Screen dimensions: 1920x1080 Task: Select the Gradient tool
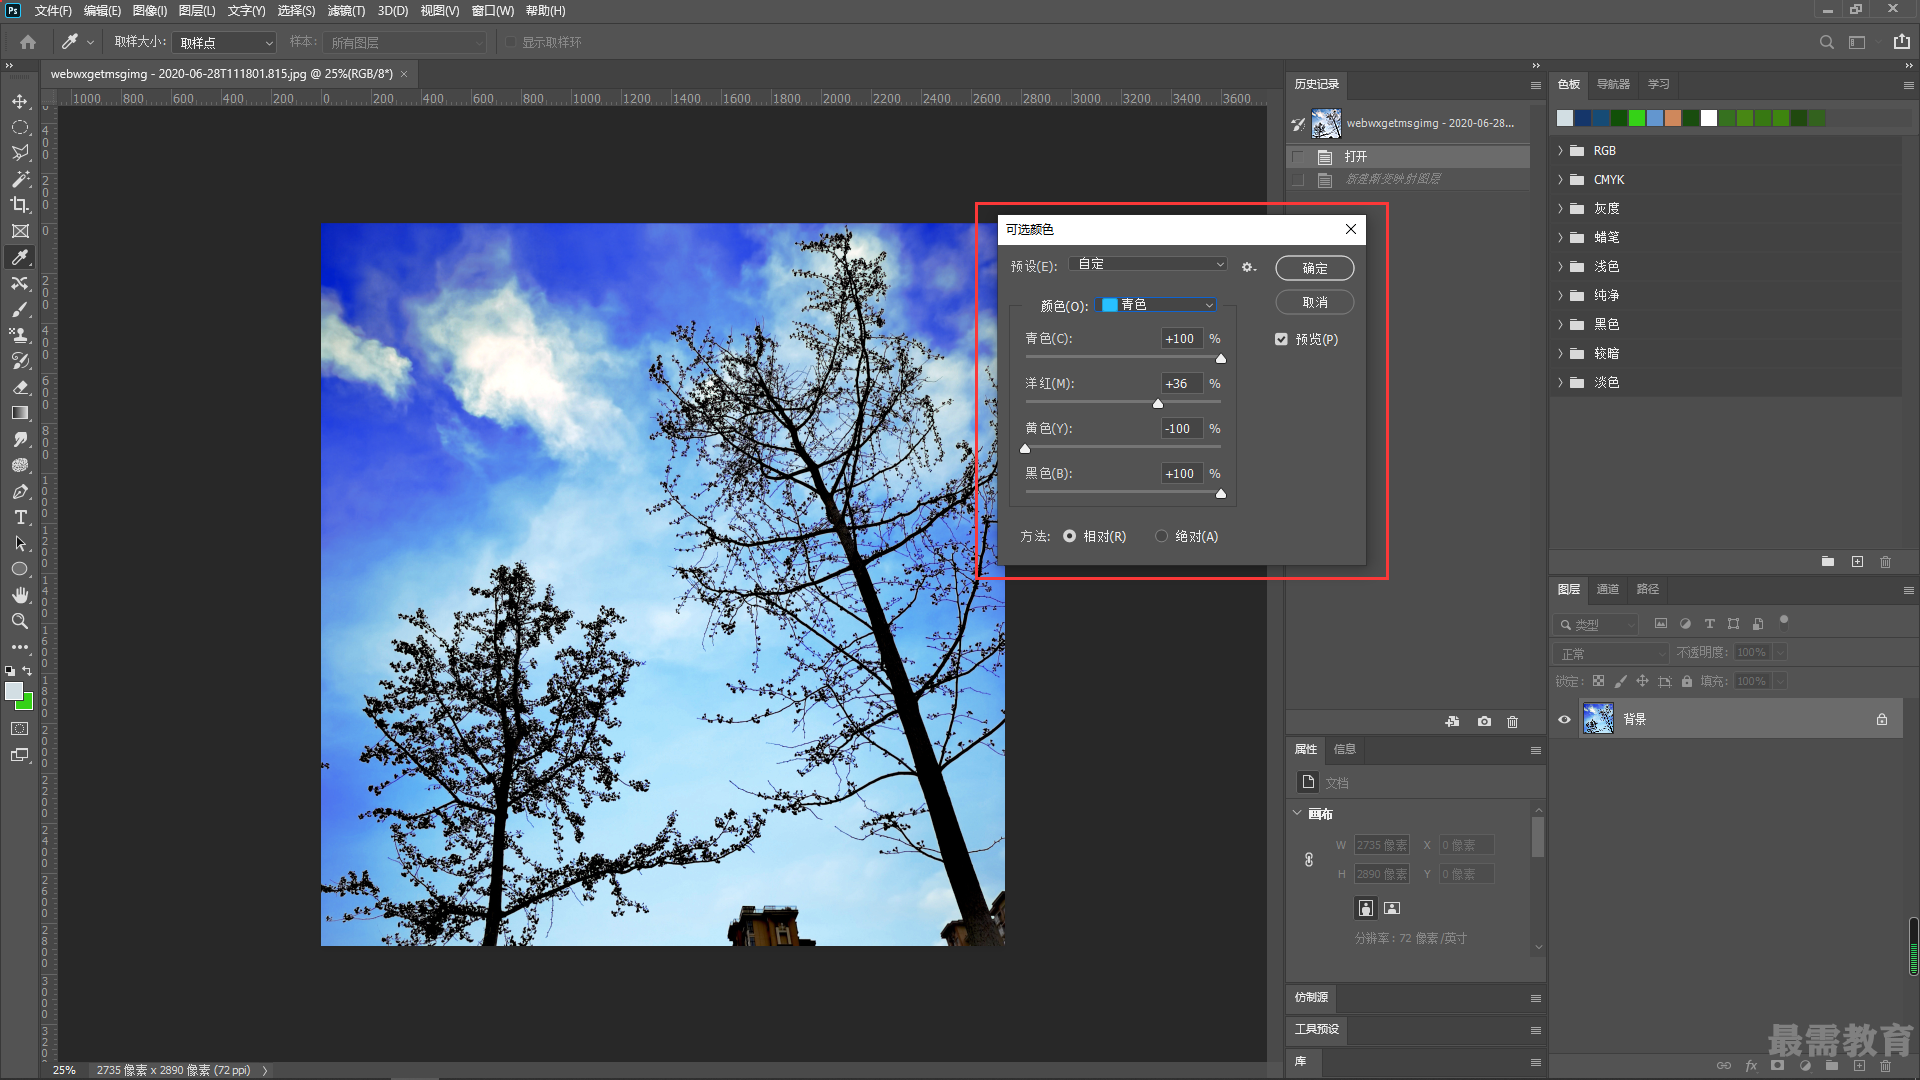(x=20, y=413)
